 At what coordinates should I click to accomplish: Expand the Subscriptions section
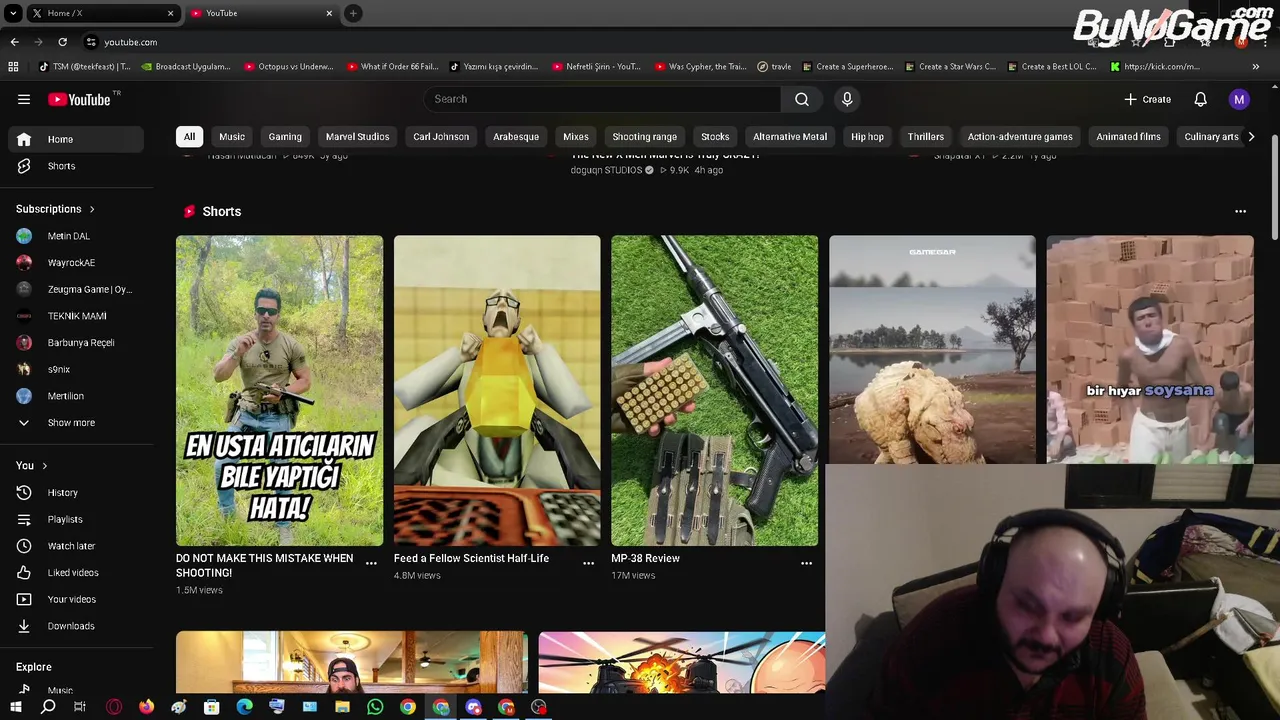56,209
